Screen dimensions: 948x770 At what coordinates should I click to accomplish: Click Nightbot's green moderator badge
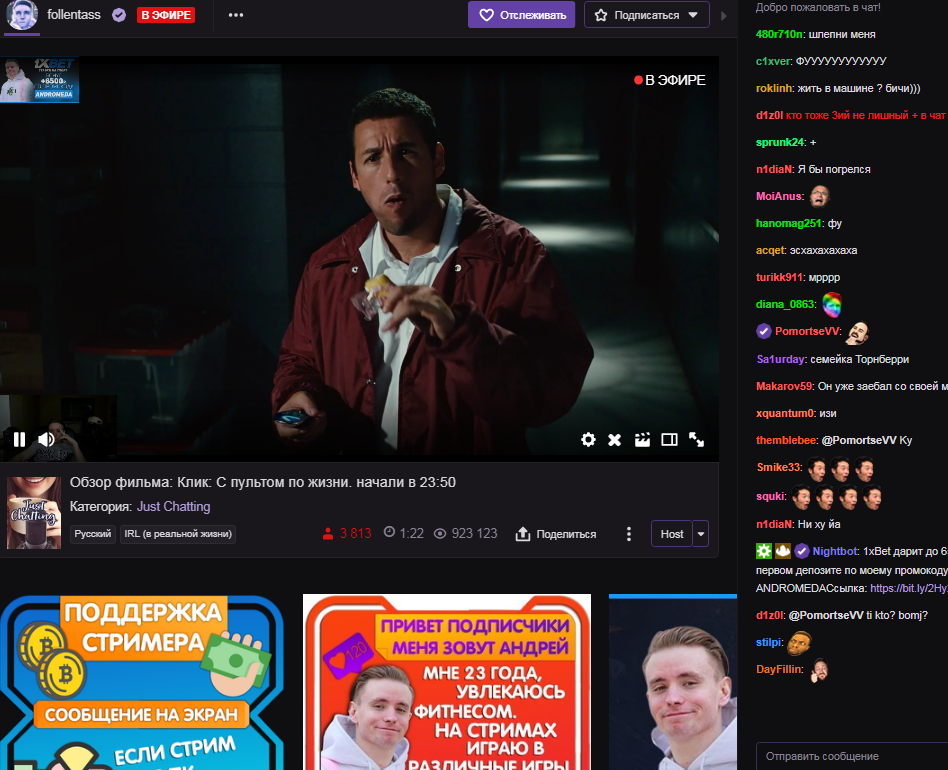(764, 551)
